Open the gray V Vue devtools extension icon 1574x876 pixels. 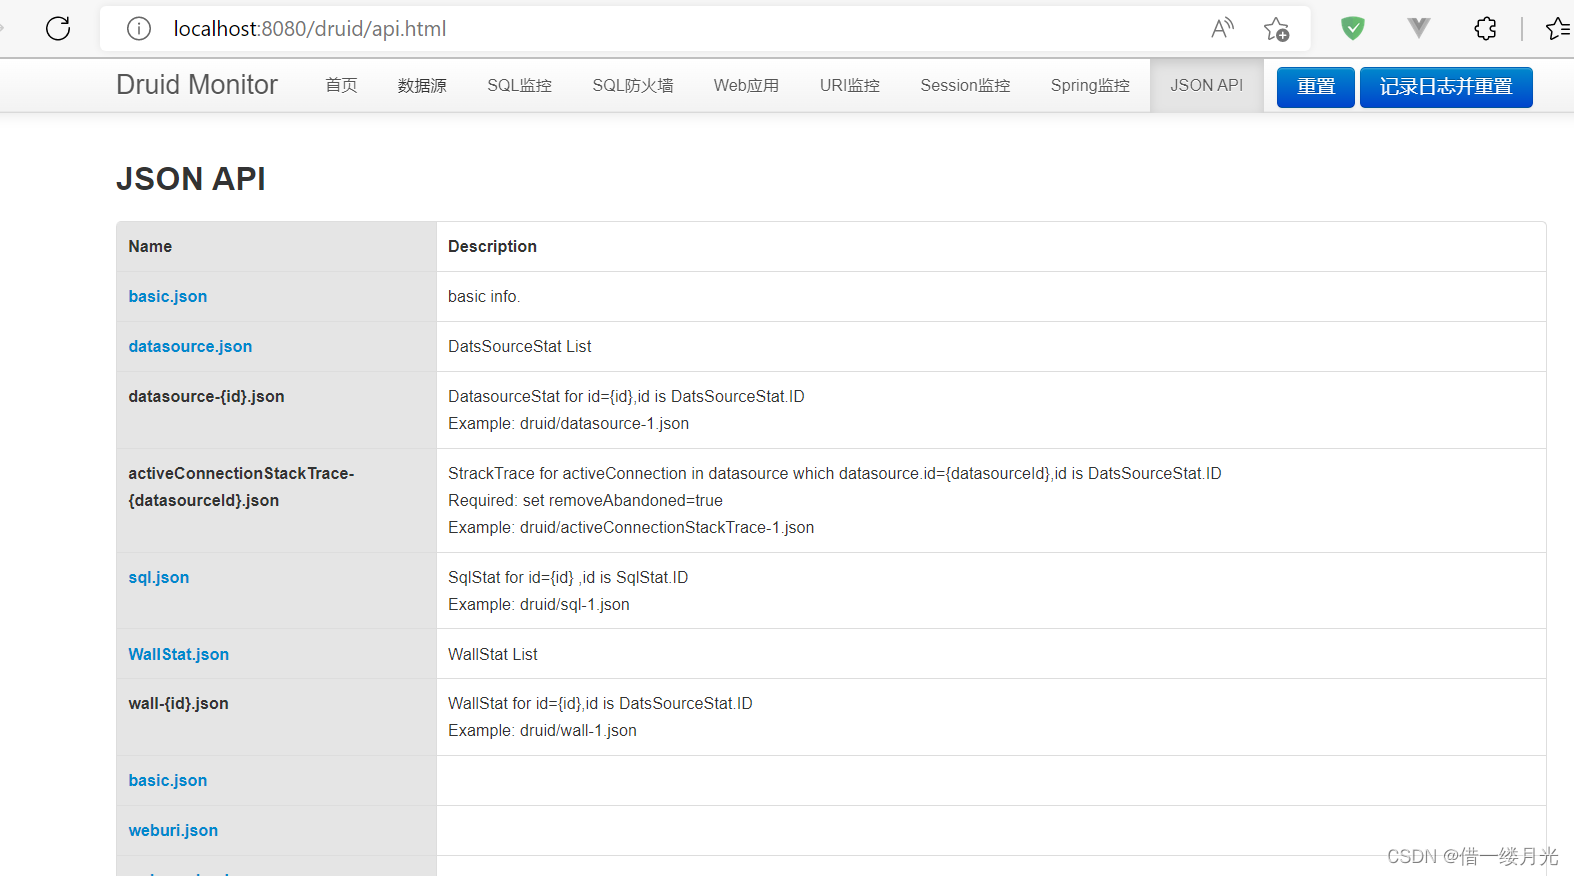[x=1418, y=28]
